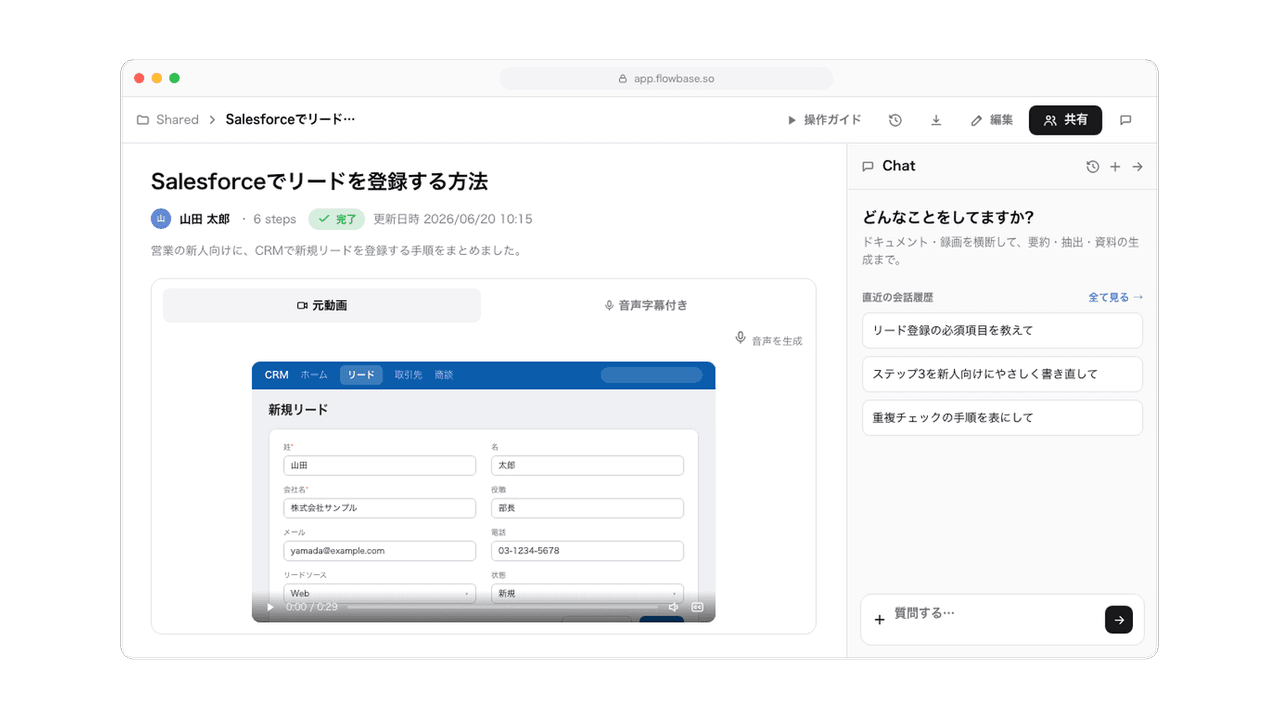Click the email field yamada@example.com
Screen dimensions: 1280x720
(380, 551)
